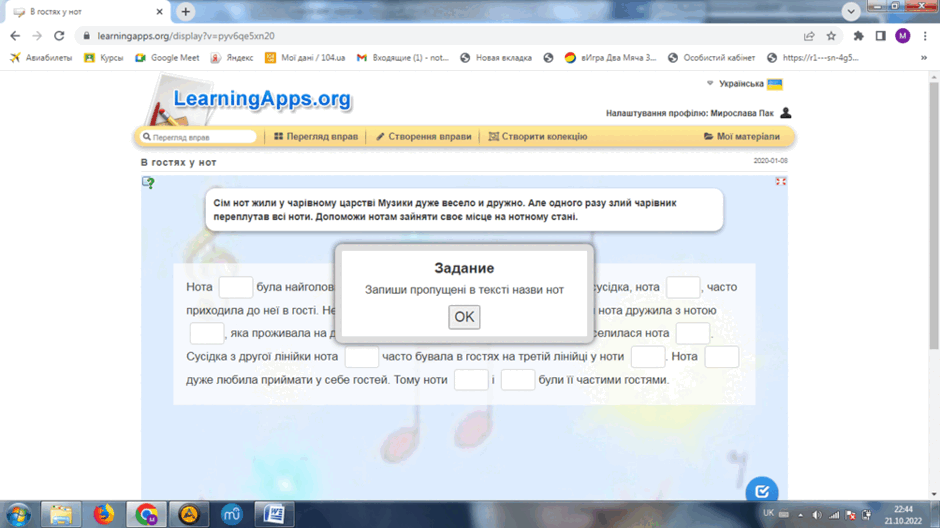The image size is (940, 528).
Task: Click blank after третій лінійці у ноти
Action: 647,357
